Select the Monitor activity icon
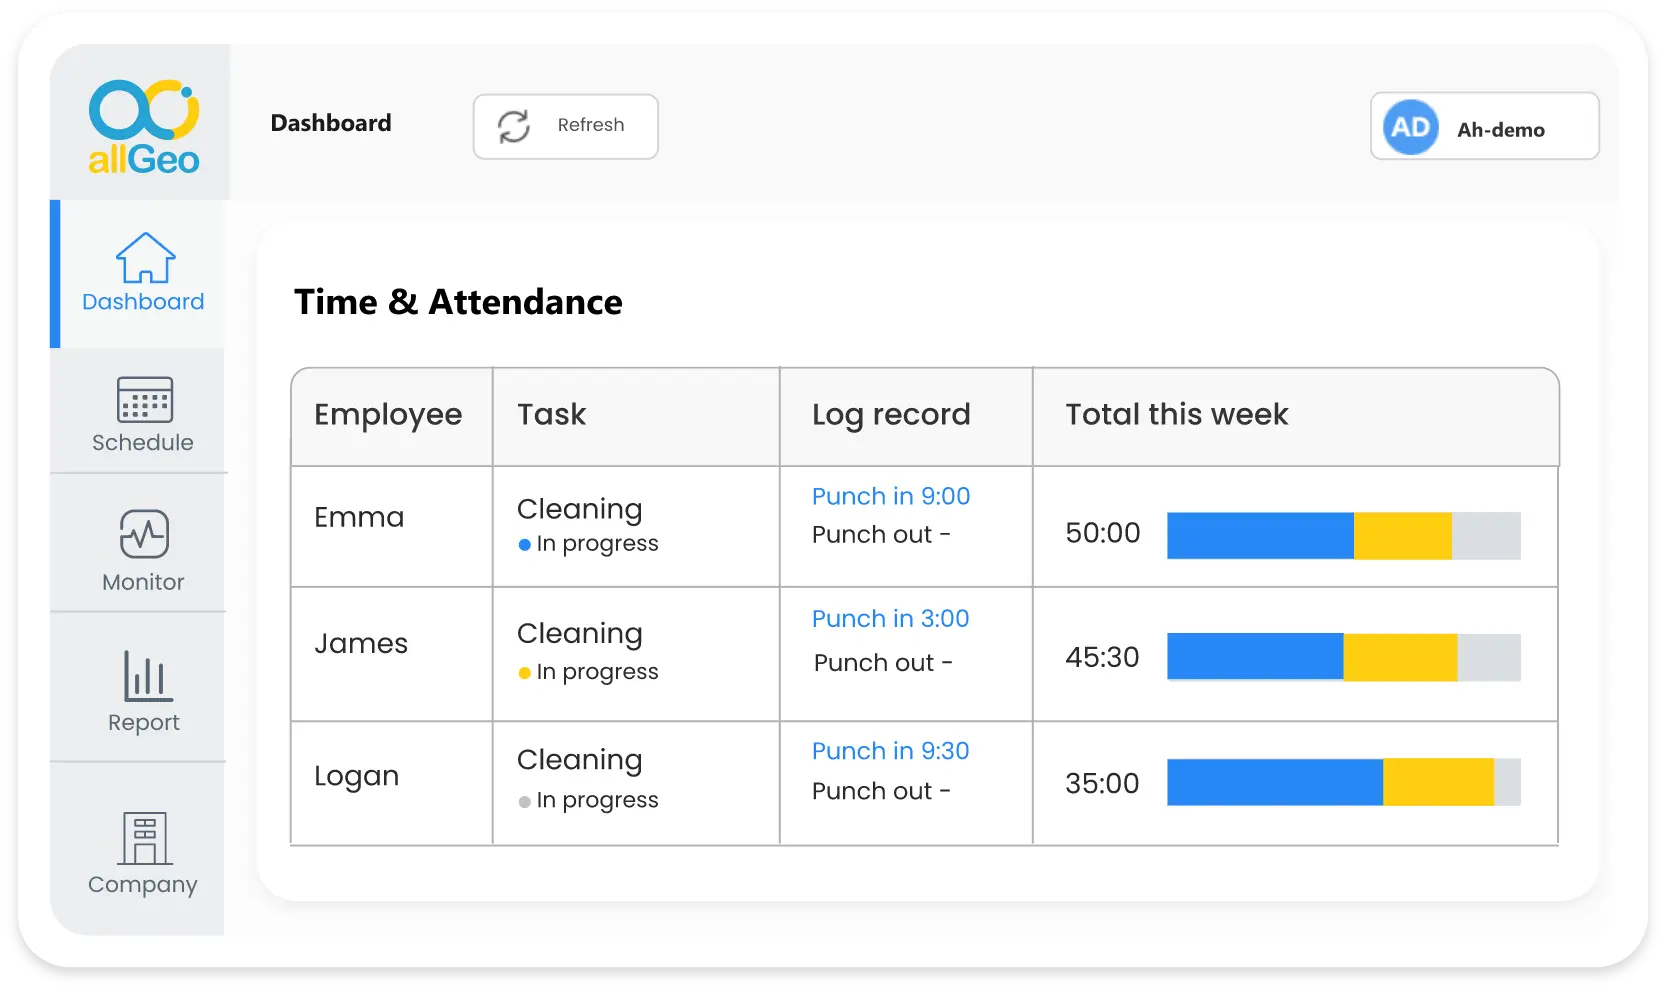This screenshot has width=1666, height=992. click(143, 535)
